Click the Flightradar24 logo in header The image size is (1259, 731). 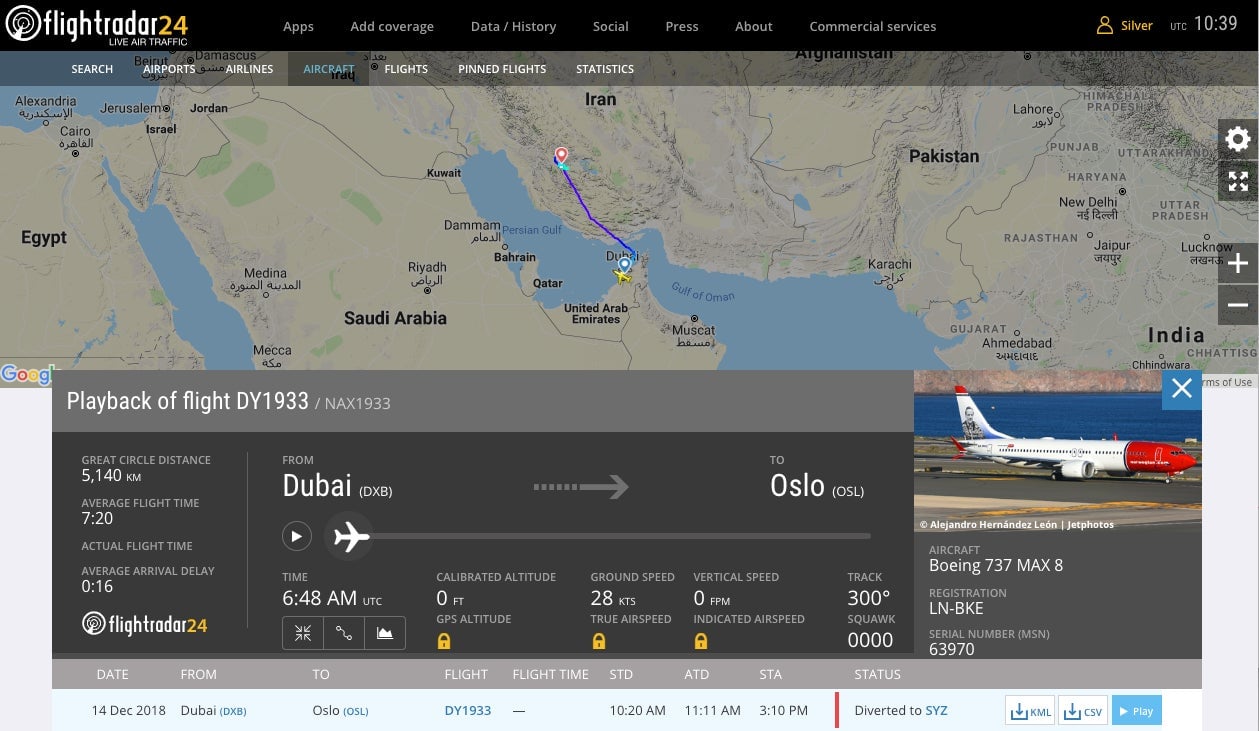(x=97, y=26)
